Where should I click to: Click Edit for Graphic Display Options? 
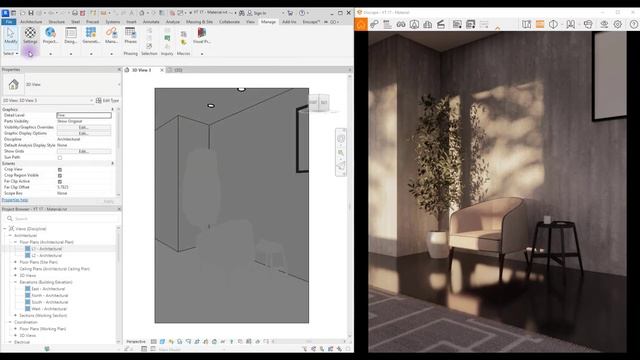[x=84, y=133]
